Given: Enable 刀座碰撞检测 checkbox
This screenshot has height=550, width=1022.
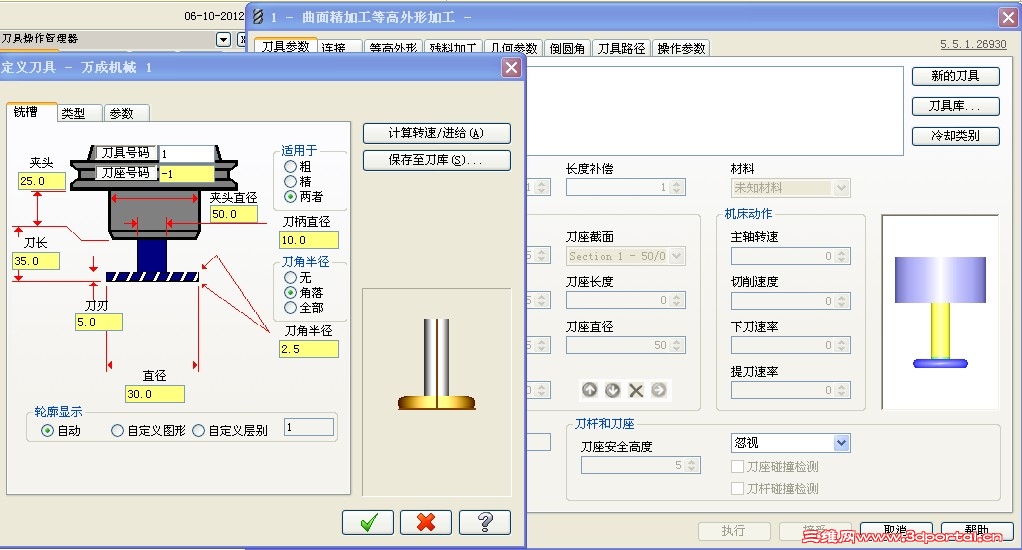Looking at the screenshot, I should 738,467.
